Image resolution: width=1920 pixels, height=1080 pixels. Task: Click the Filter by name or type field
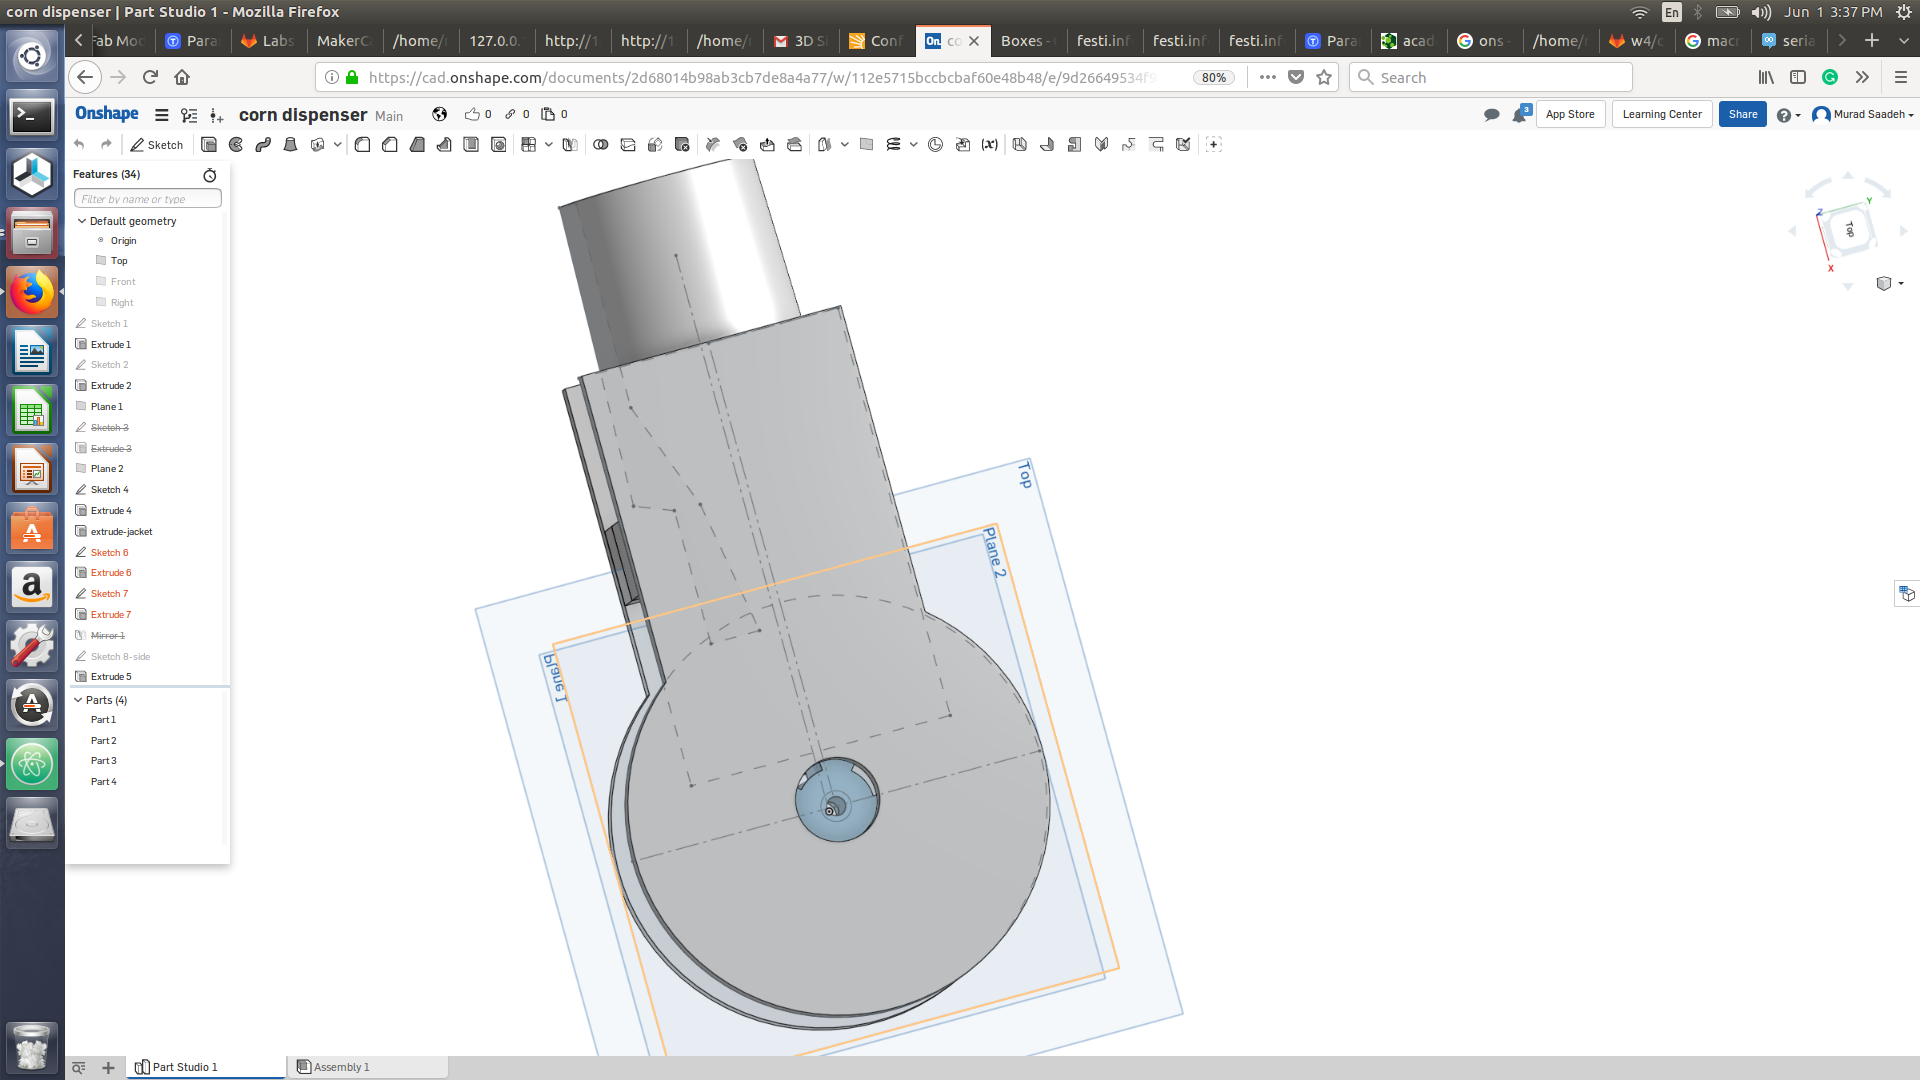148,199
